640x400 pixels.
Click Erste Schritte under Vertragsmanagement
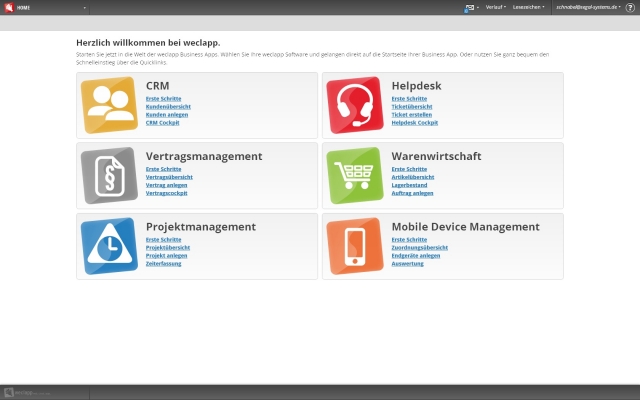click(163, 169)
